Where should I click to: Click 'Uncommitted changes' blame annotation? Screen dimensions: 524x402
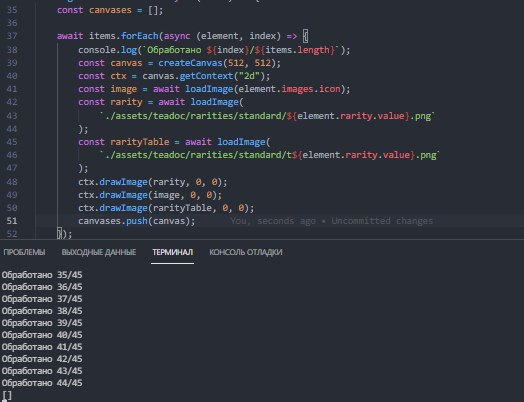(x=382, y=221)
